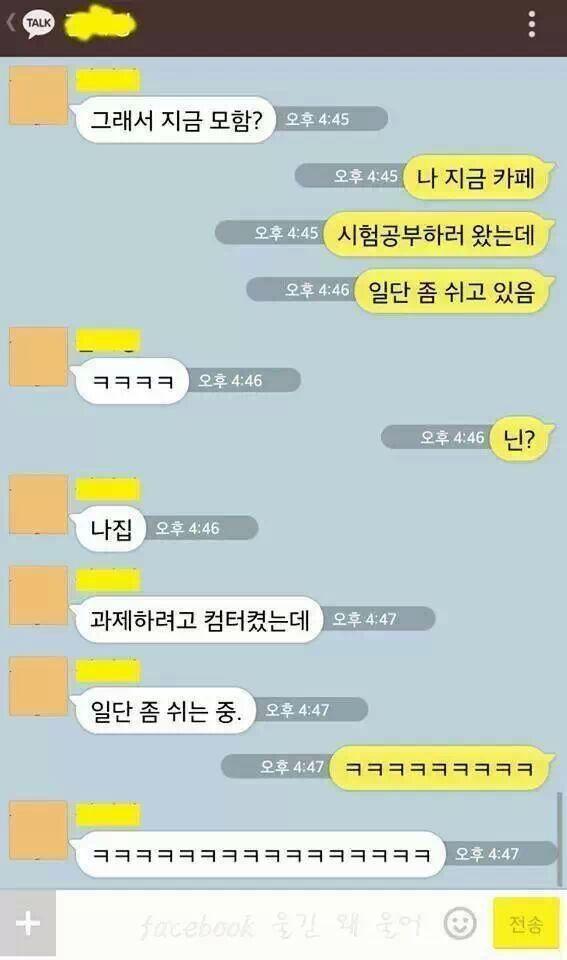Open the plus attachment button
567x960 pixels.
point(28,923)
